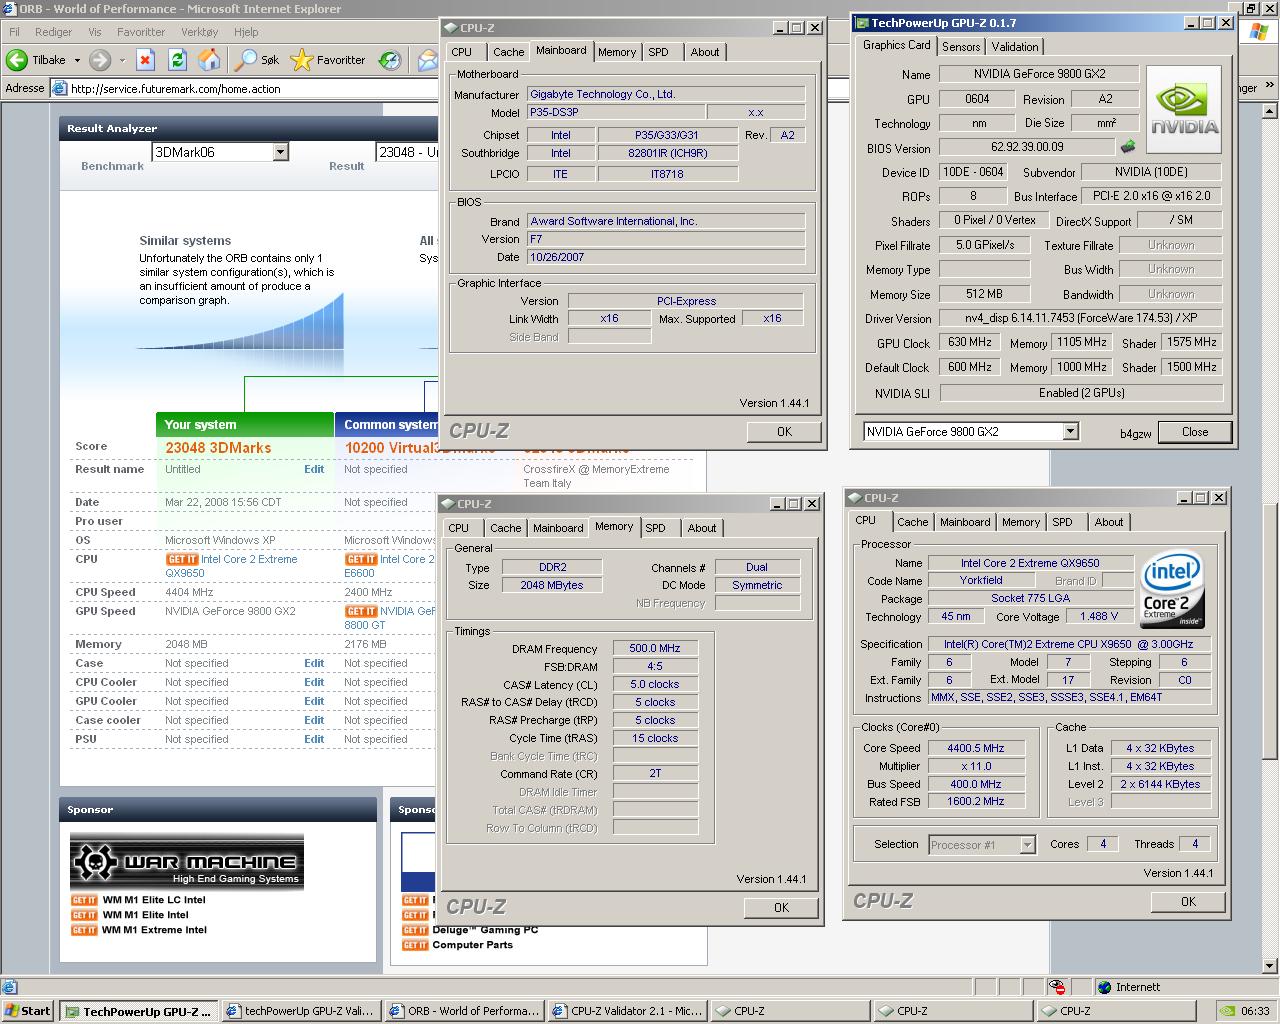Viewport: 1280px width, 1024px height.
Task: Click the Core Speed value 4400.5 MHz
Action: pyautogui.click(x=975, y=748)
